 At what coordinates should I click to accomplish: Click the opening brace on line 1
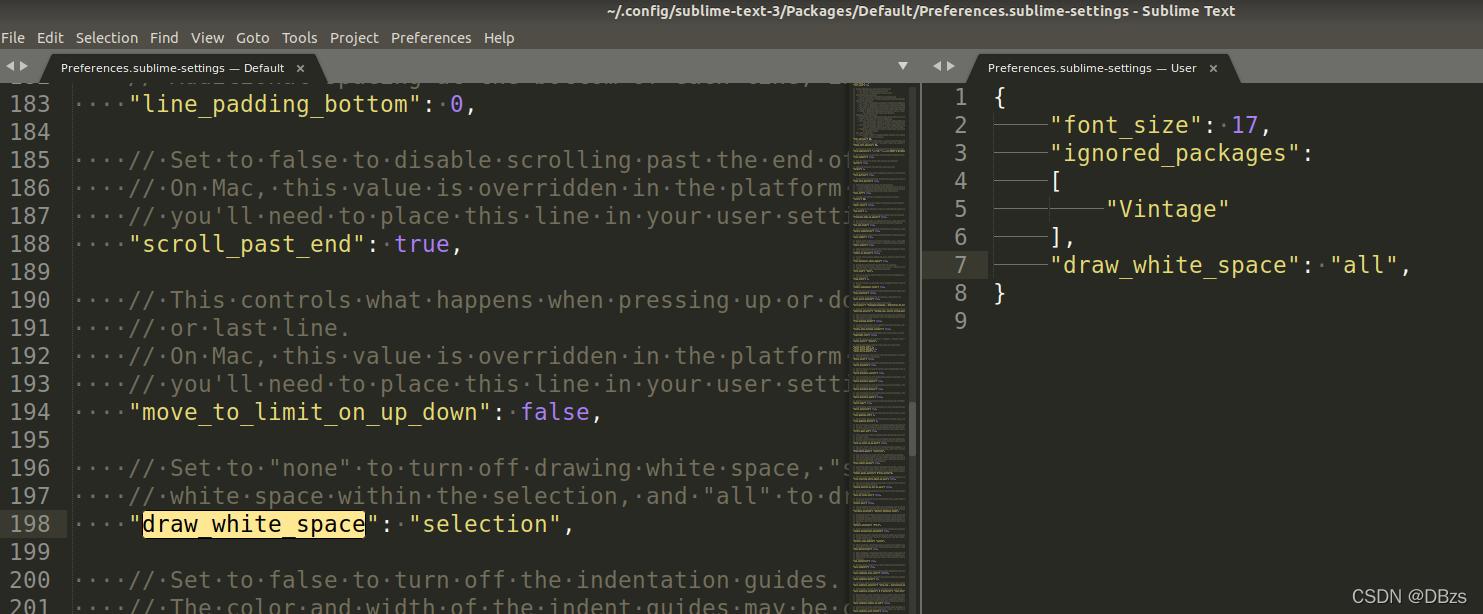[x=1000, y=97]
